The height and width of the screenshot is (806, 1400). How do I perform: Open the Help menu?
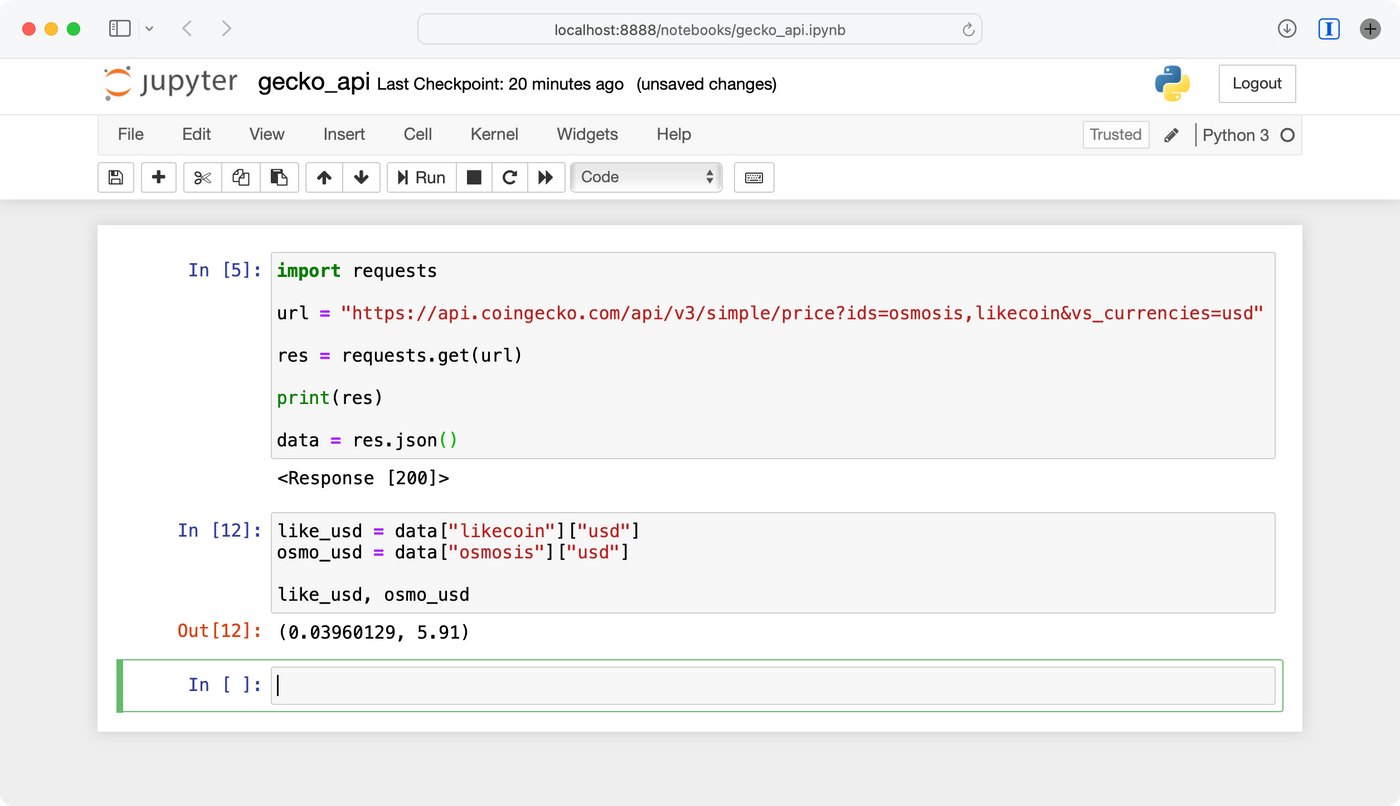(x=674, y=134)
